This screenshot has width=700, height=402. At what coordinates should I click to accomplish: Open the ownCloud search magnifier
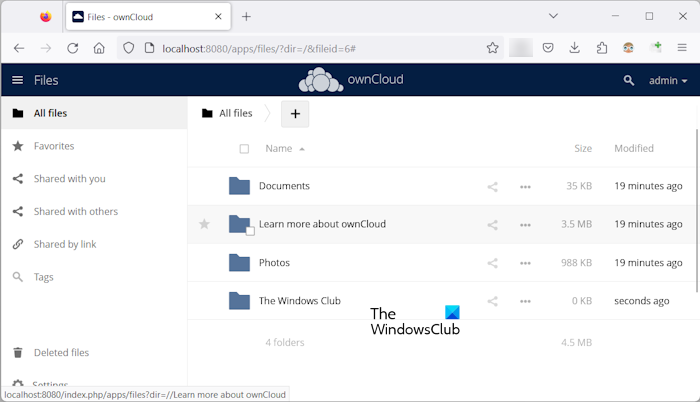pyautogui.click(x=629, y=80)
